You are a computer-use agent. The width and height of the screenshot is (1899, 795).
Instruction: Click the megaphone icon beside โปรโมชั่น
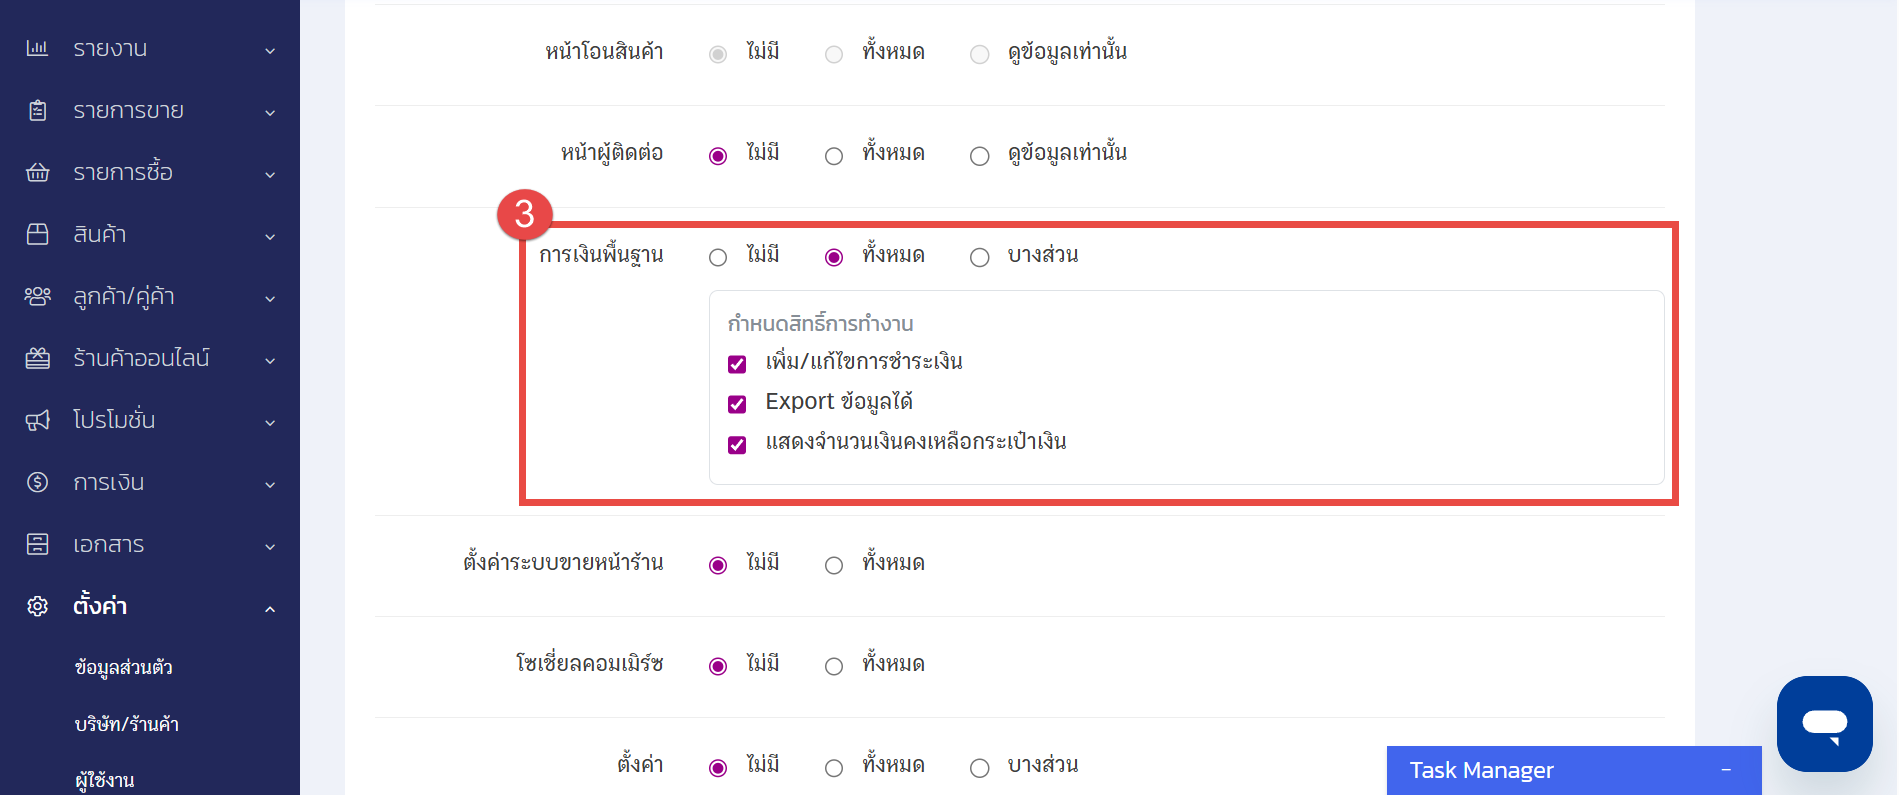[x=37, y=420]
